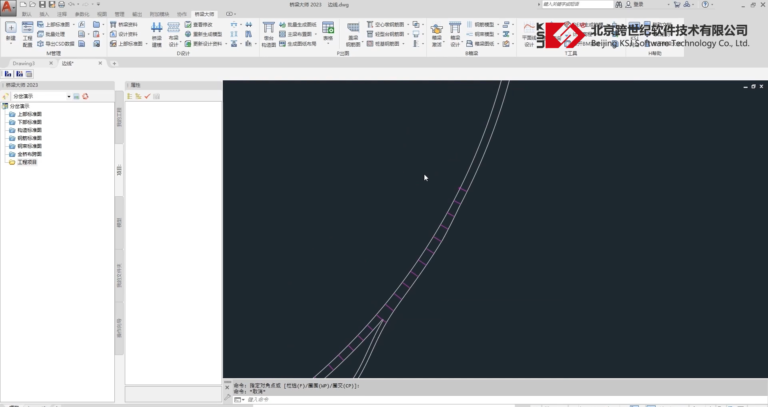The width and height of the screenshot is (768, 407).
Task: Switch to the 参数化 ribbon tab
Action: [82, 14]
